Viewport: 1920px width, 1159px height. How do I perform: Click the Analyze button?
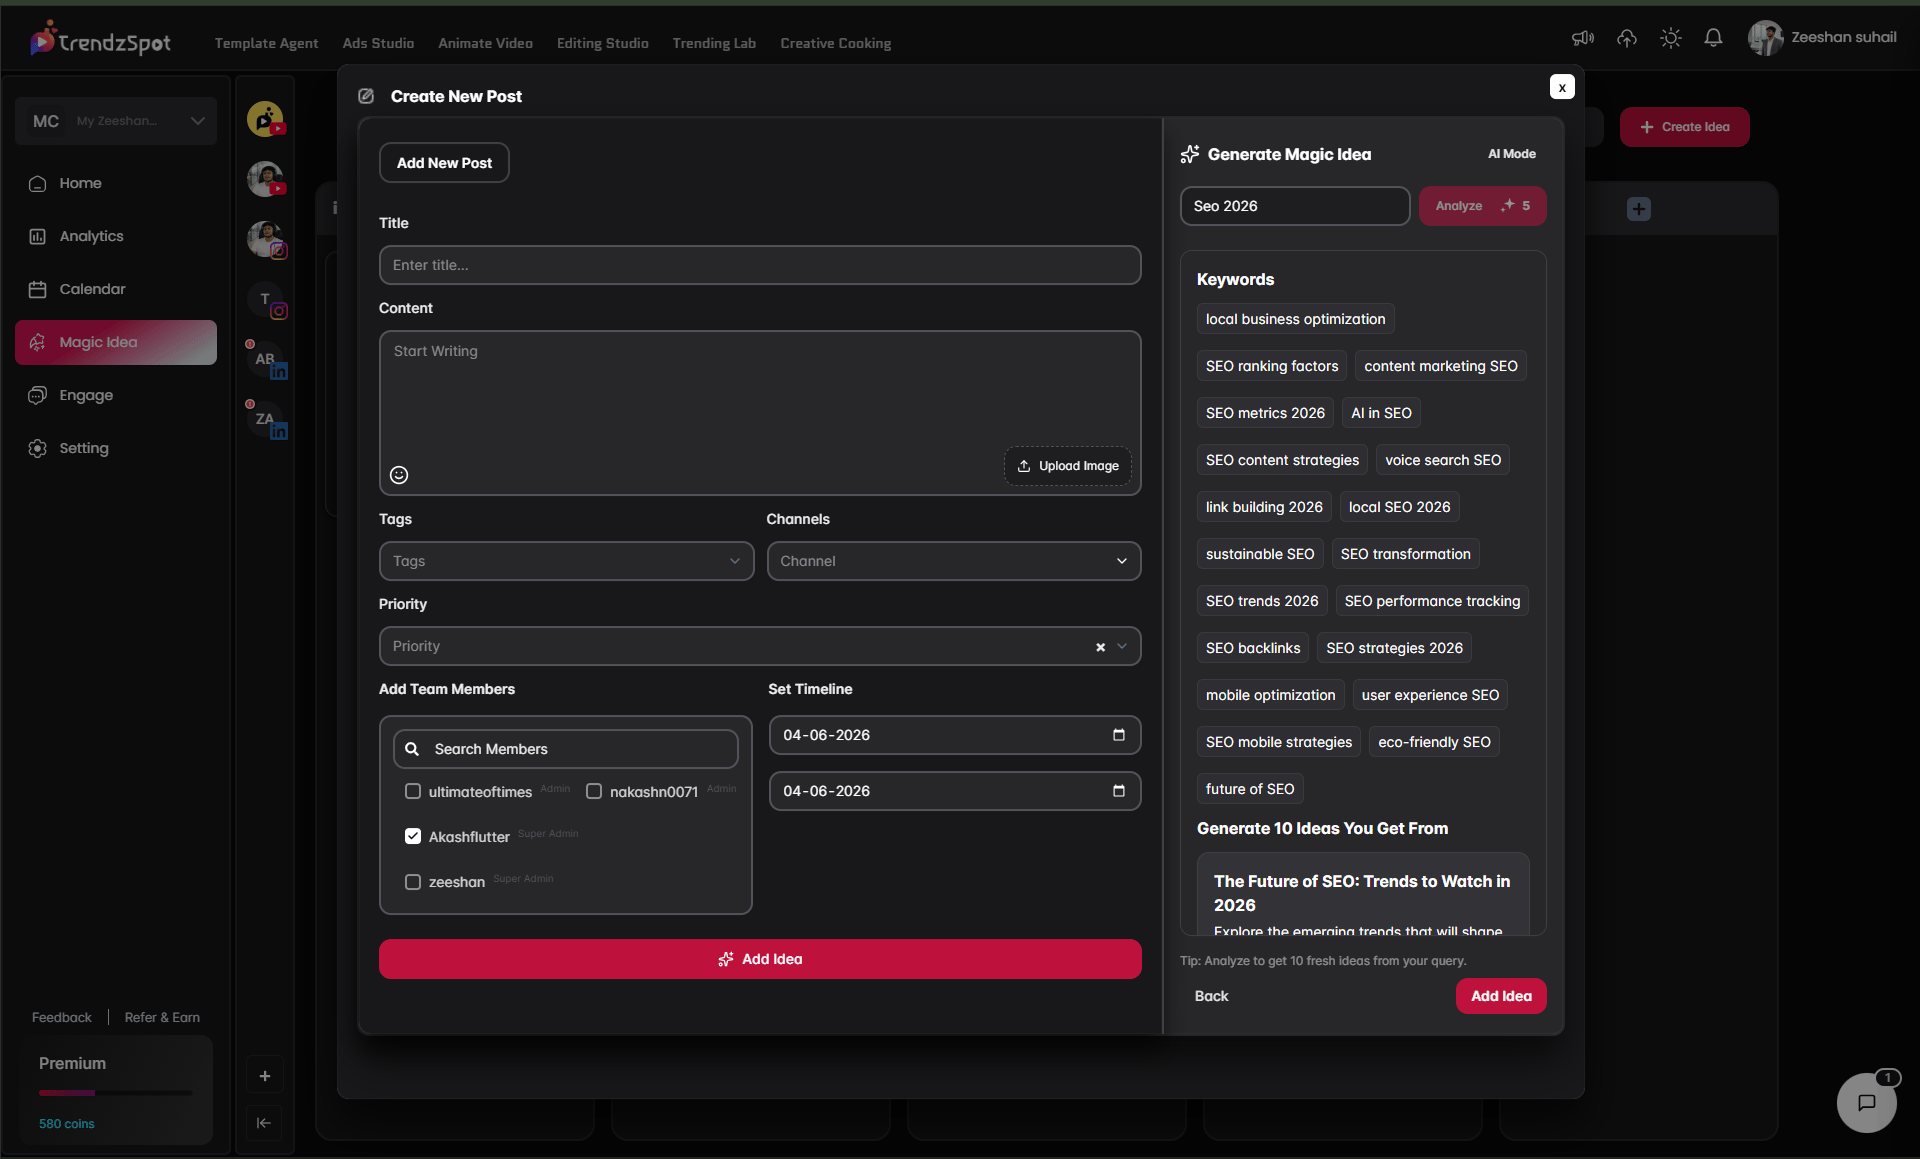click(x=1483, y=206)
